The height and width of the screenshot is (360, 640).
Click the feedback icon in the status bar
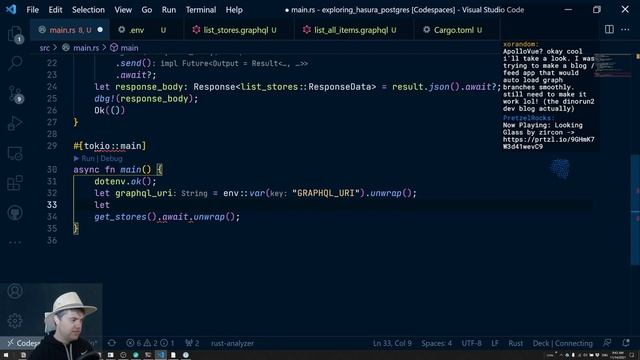607,343
